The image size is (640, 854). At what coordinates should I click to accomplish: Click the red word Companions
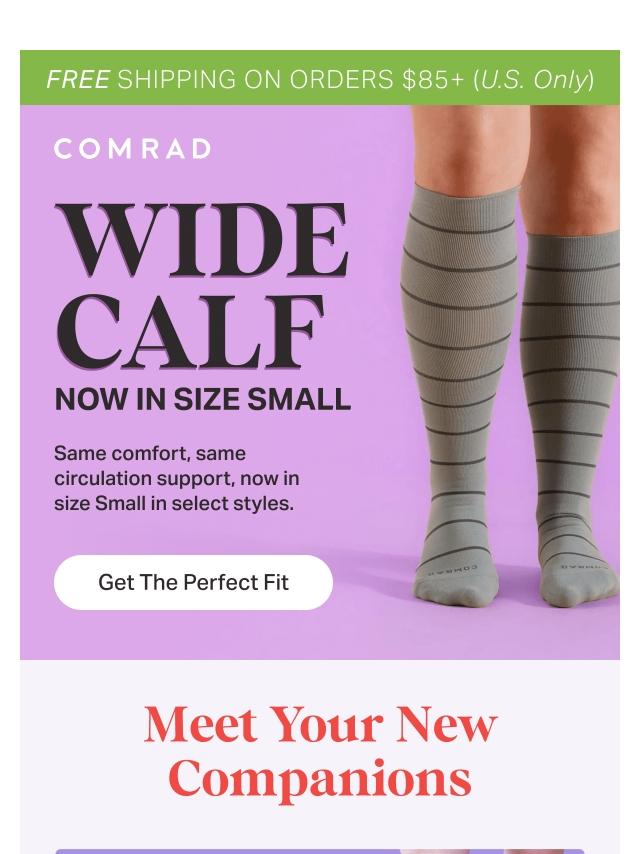click(x=320, y=779)
